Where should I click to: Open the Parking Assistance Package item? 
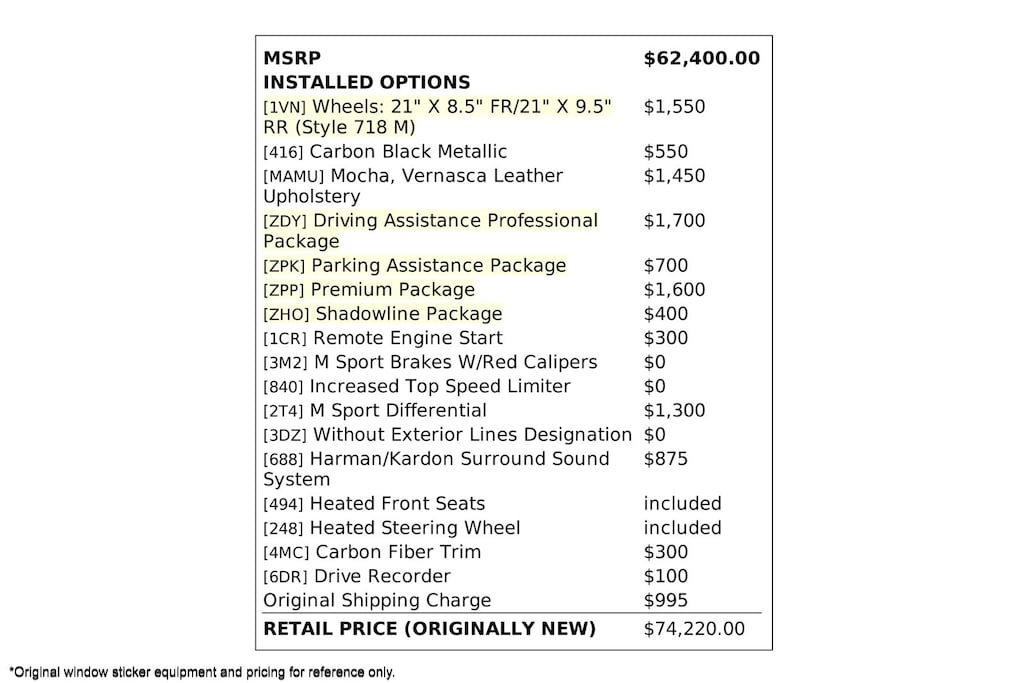coord(415,265)
